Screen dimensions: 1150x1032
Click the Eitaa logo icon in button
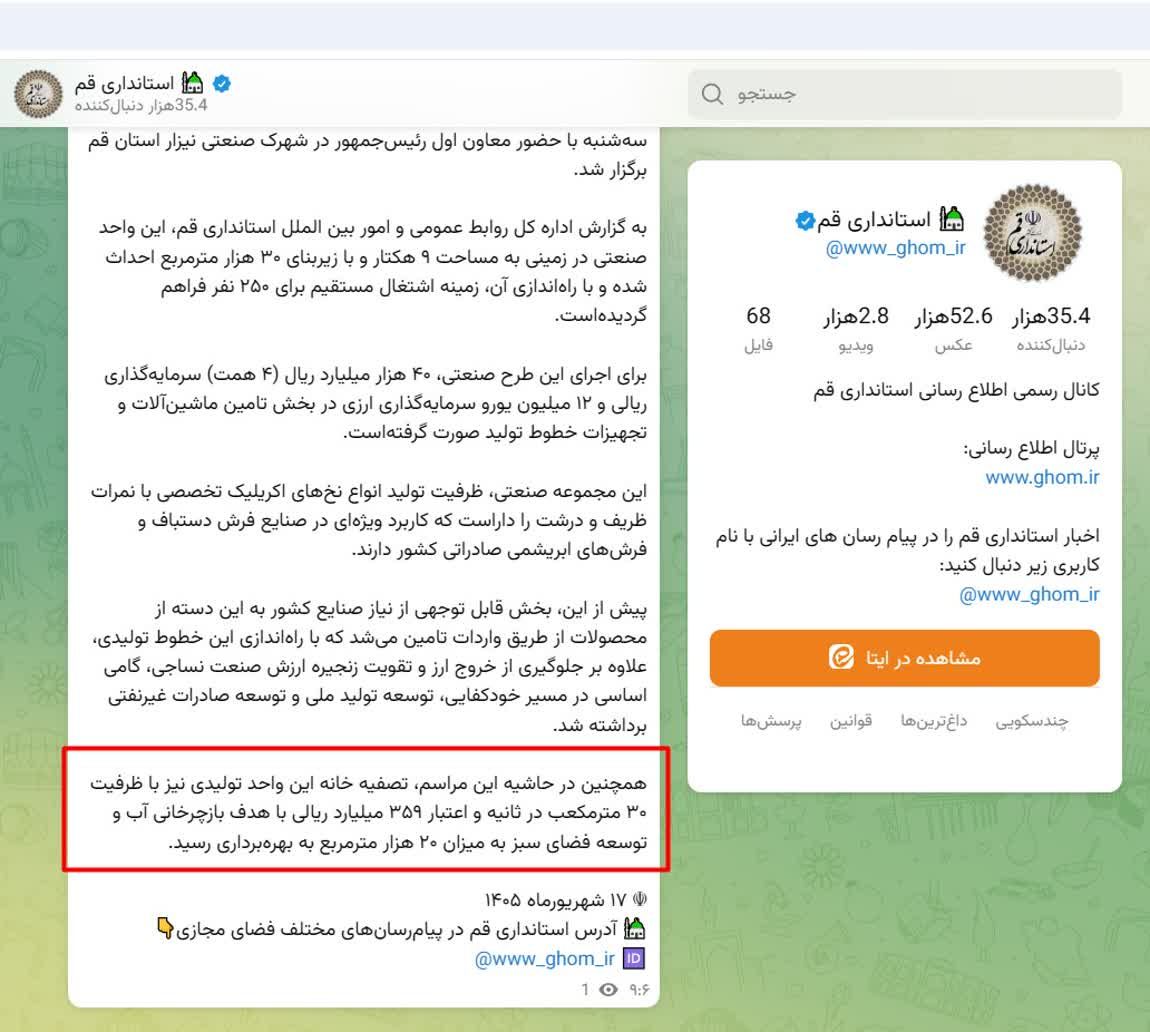(x=841, y=657)
